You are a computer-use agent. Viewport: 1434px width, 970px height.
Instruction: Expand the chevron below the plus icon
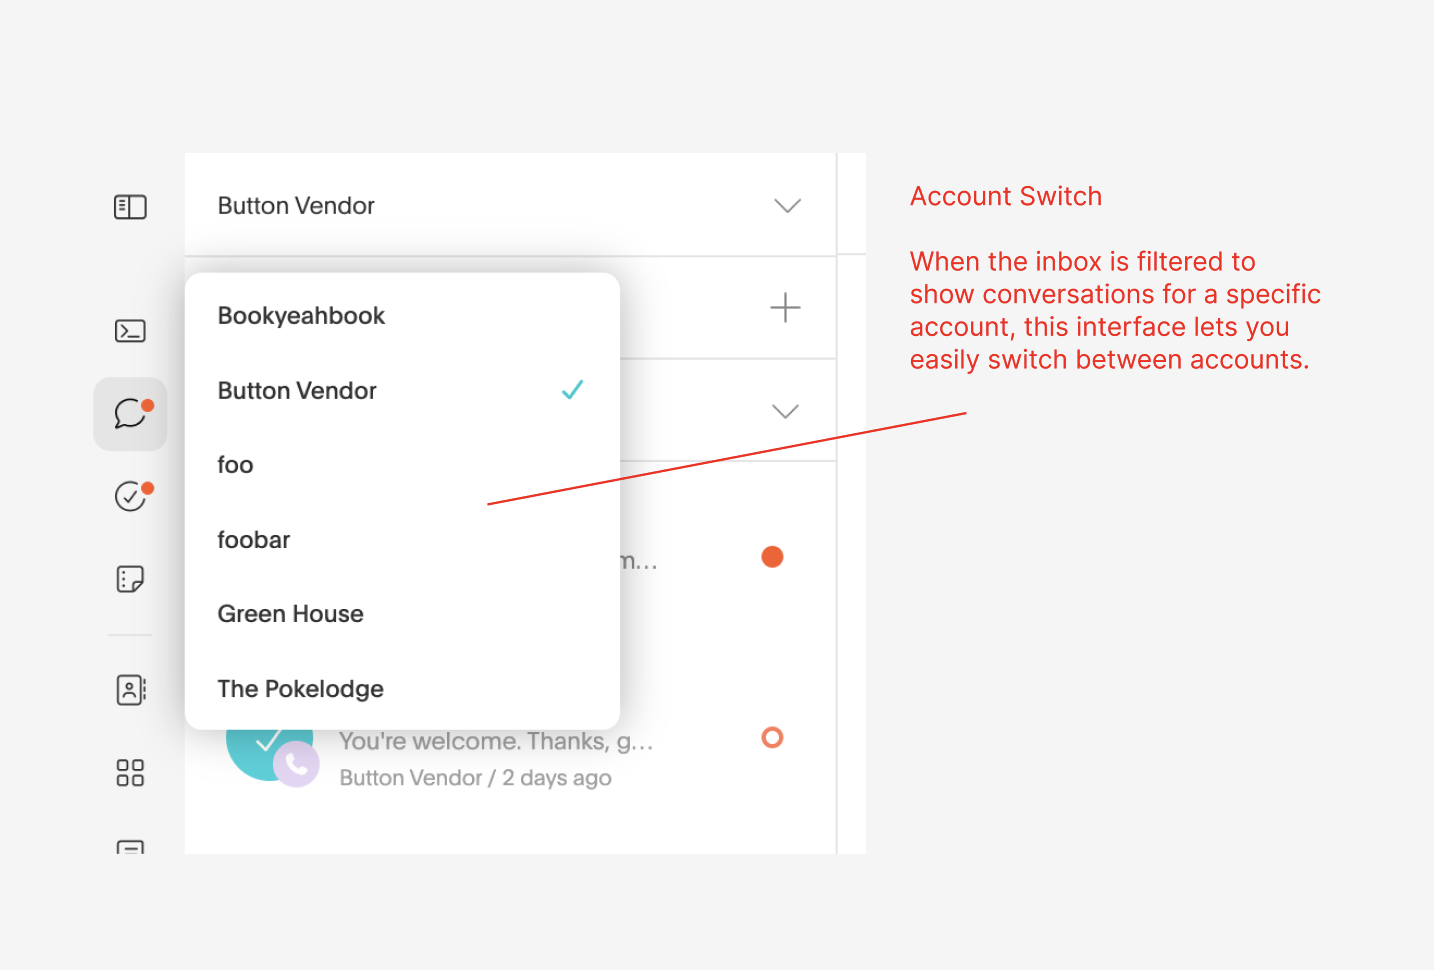tap(785, 412)
